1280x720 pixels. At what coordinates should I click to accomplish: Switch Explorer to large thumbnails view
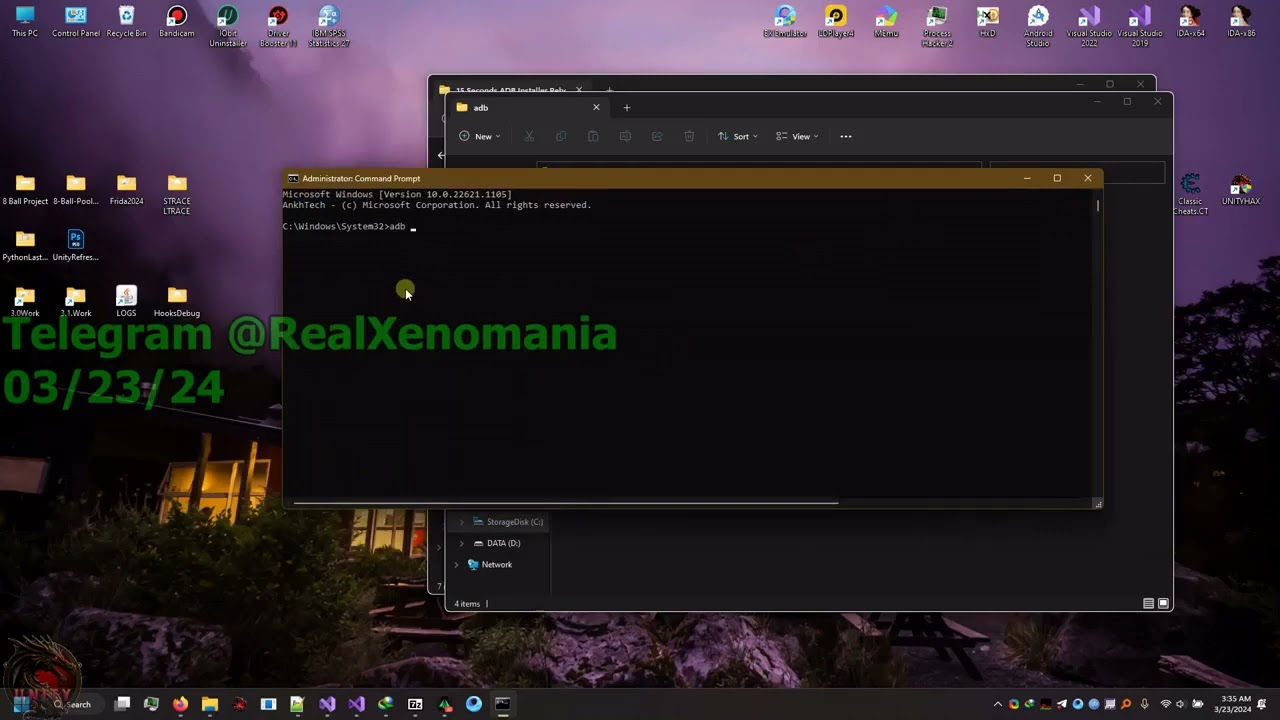(1163, 603)
